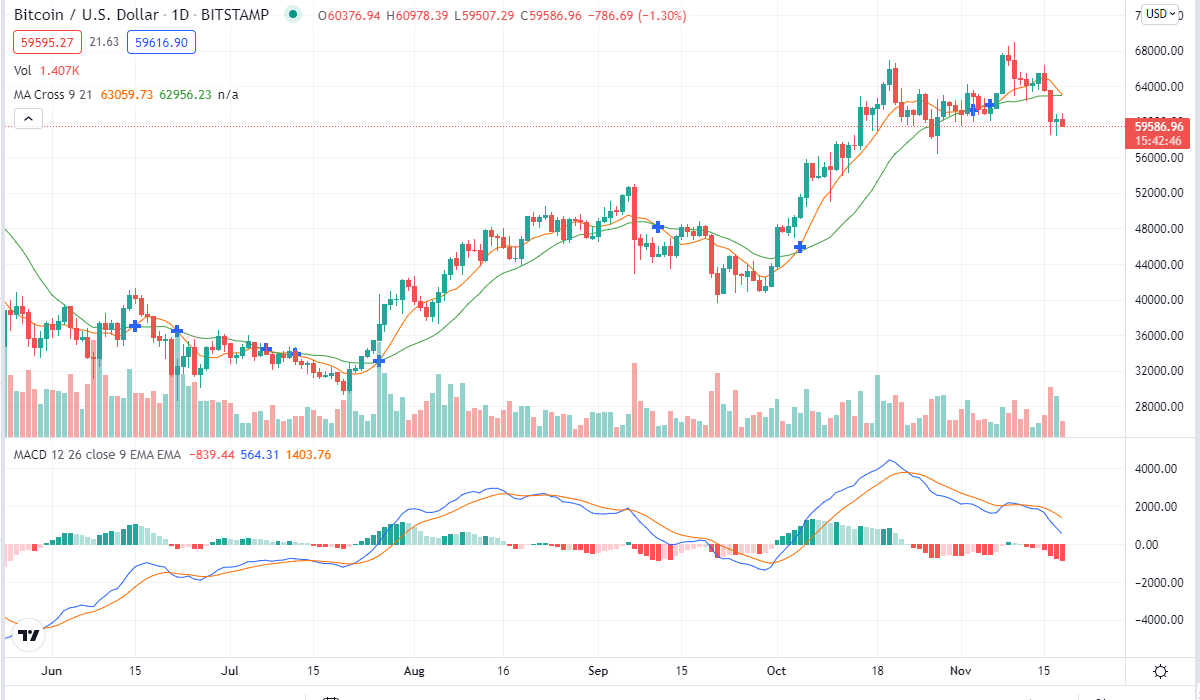Open the USD currency dropdown

(1160, 15)
